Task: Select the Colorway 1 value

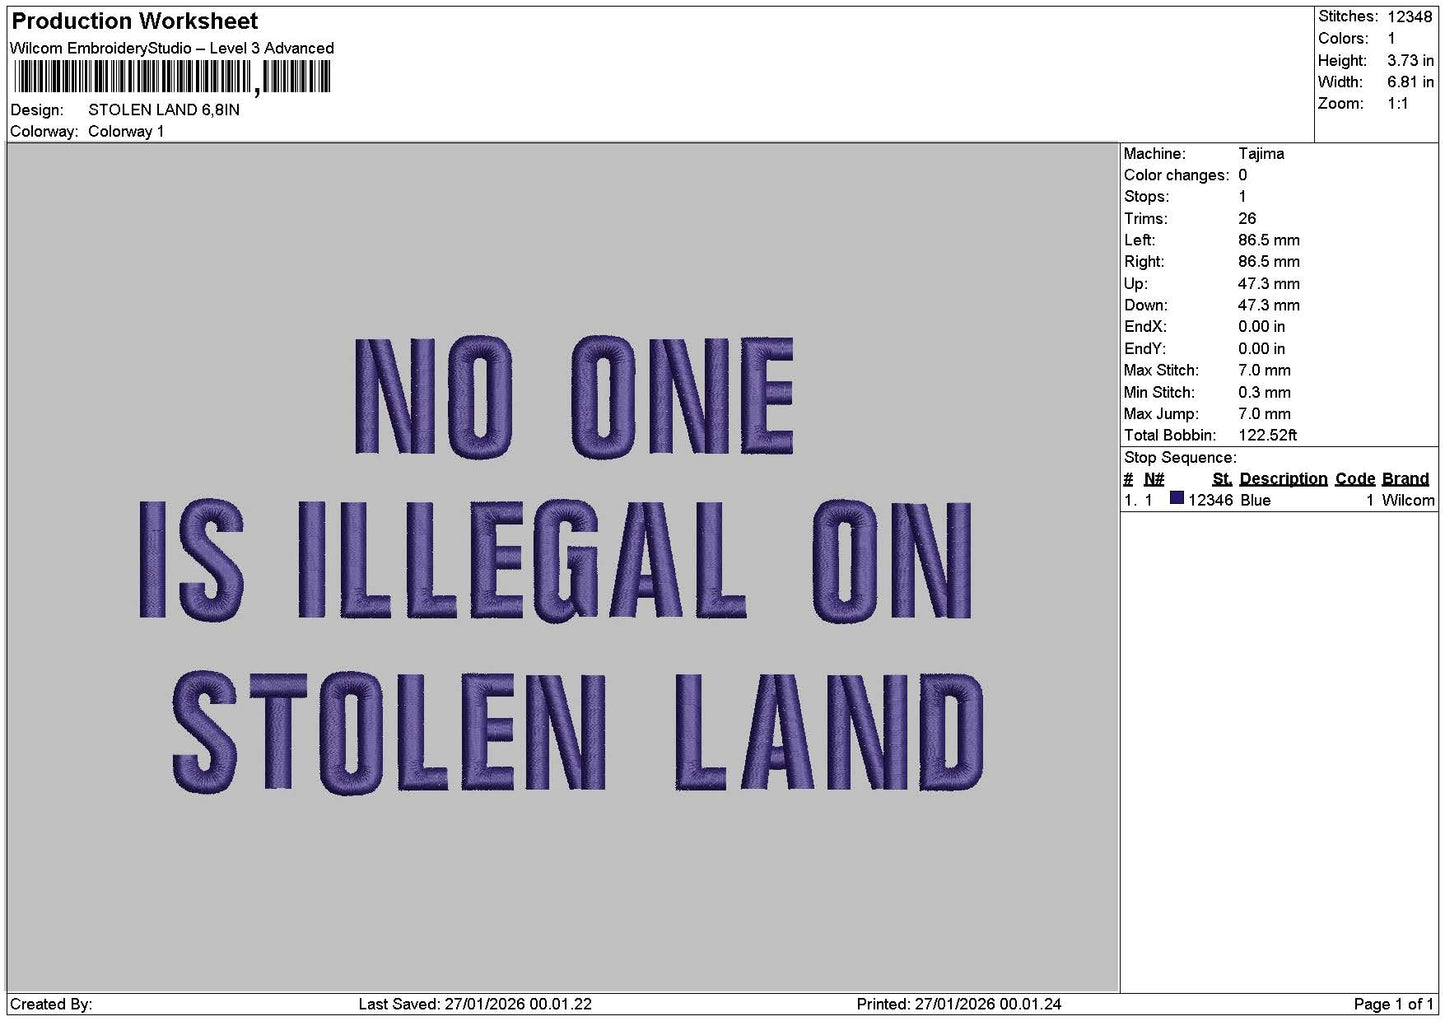Action: coord(126,132)
